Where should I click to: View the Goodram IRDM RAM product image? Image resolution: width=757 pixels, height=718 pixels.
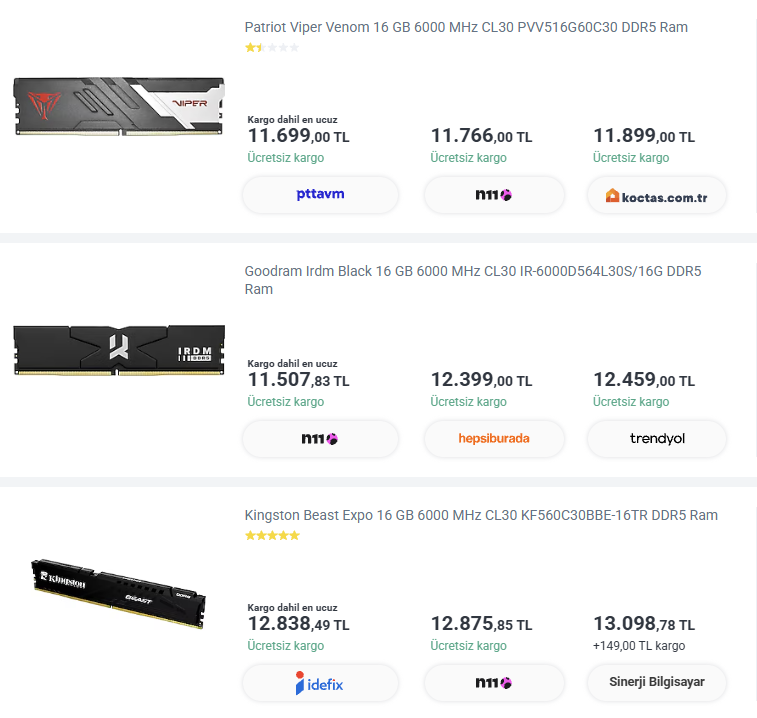[x=119, y=350]
